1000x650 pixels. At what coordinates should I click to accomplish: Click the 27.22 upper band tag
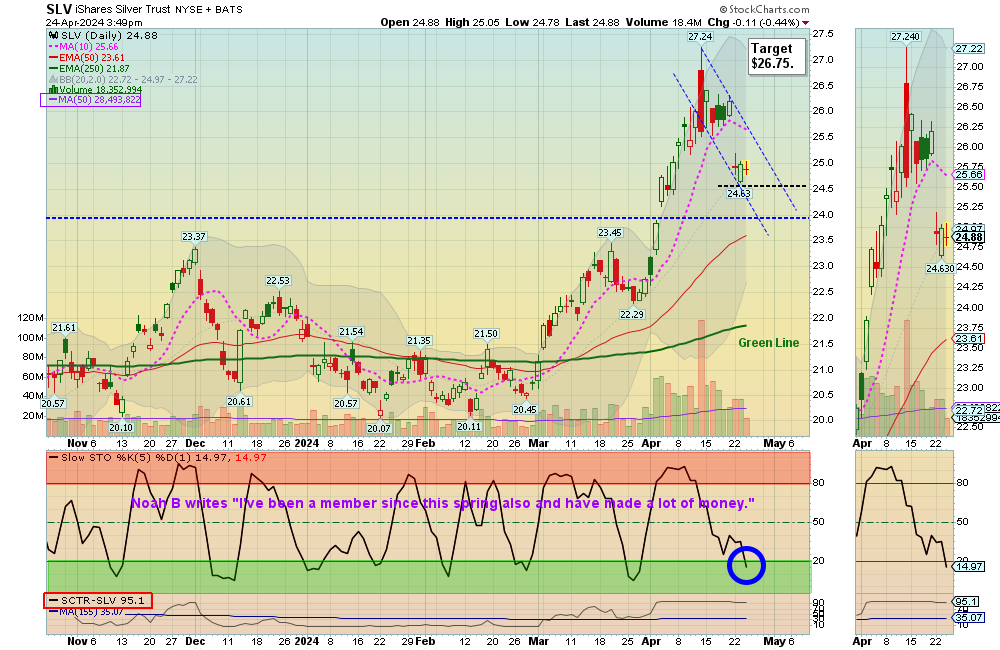coord(969,49)
